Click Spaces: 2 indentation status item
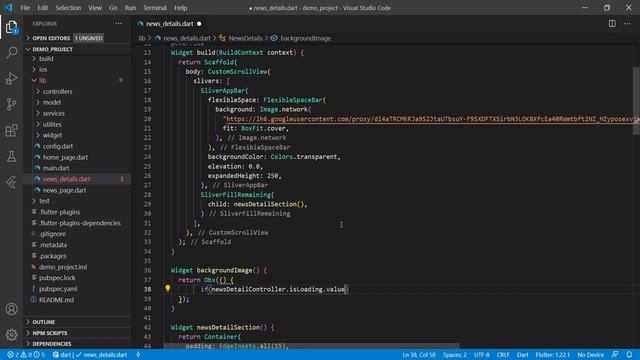Image resolution: width=640 pixels, height=360 pixels. pos(454,355)
